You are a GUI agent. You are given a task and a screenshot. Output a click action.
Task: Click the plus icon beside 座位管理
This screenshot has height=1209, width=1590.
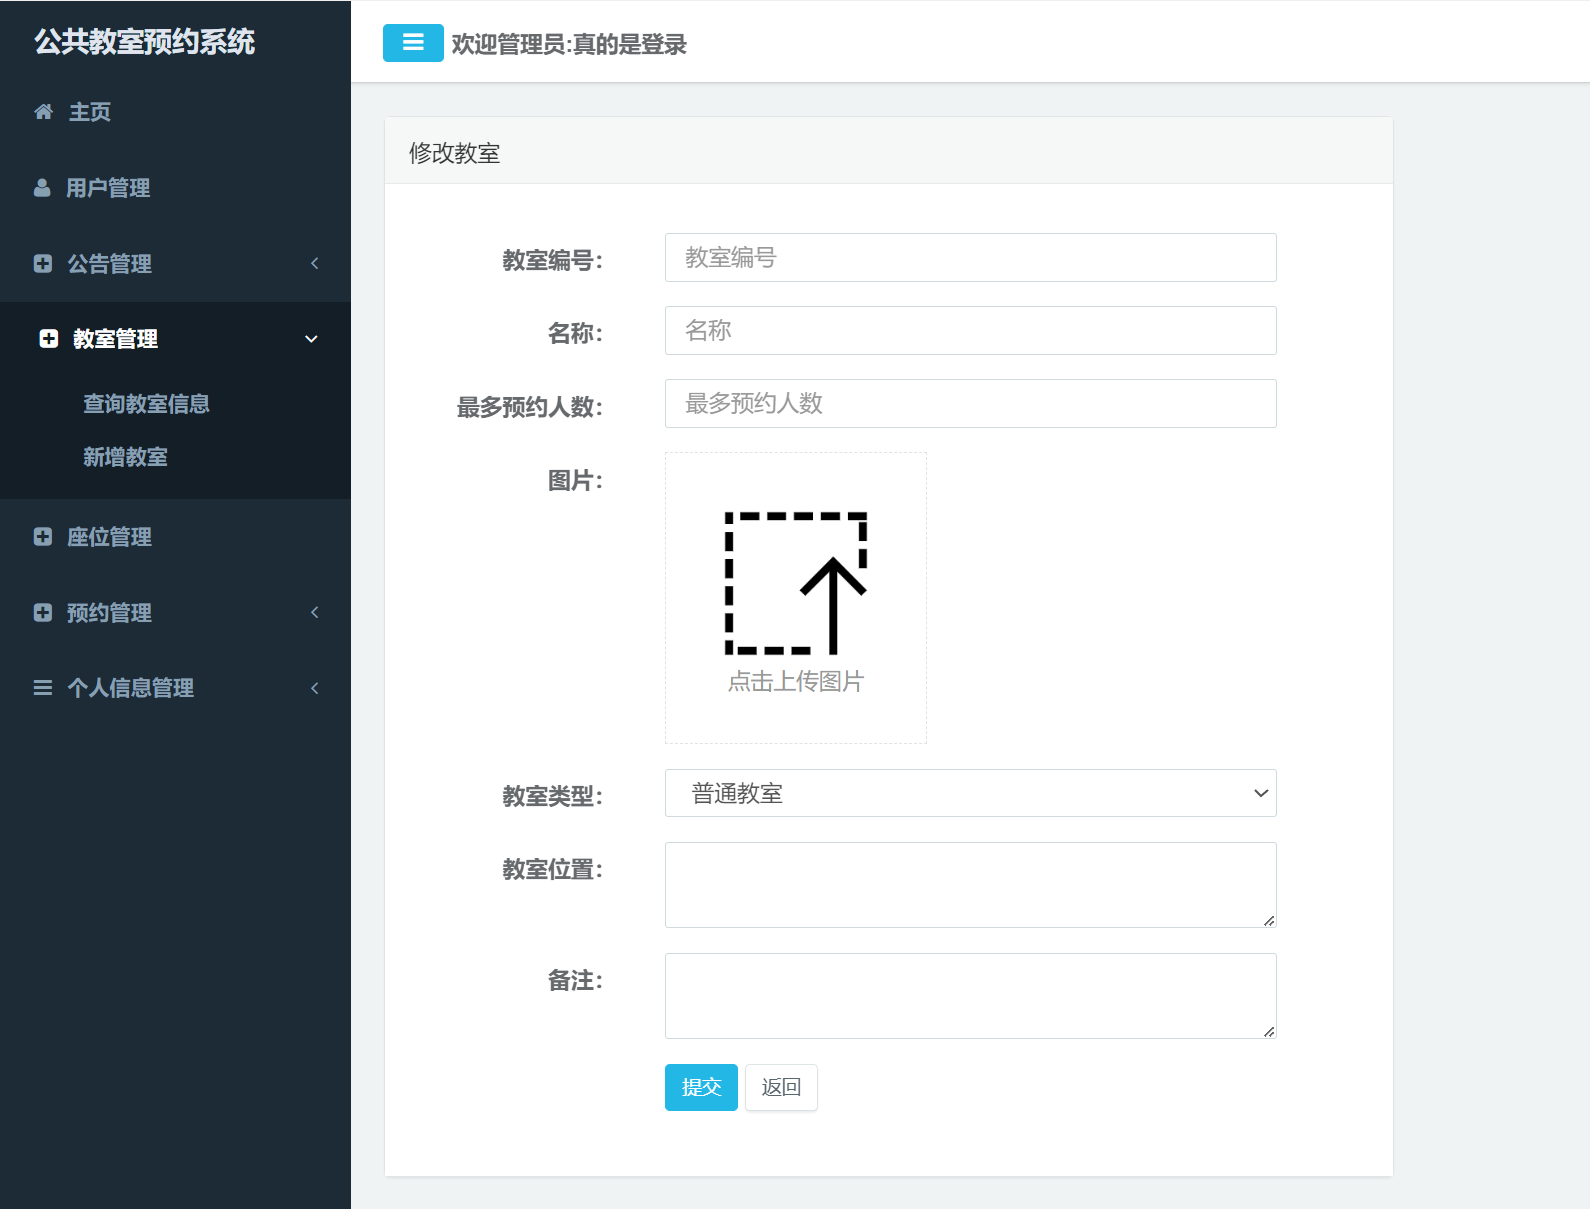coord(43,537)
